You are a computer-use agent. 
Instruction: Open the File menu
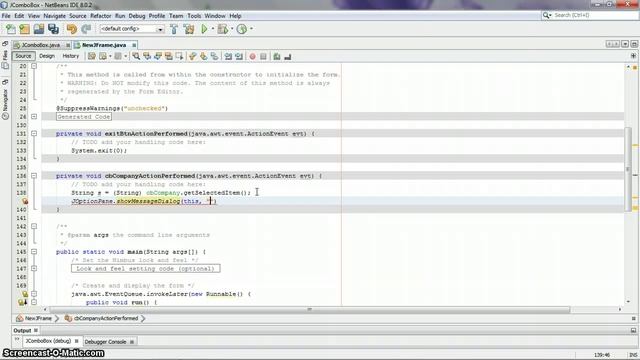tap(6, 16)
